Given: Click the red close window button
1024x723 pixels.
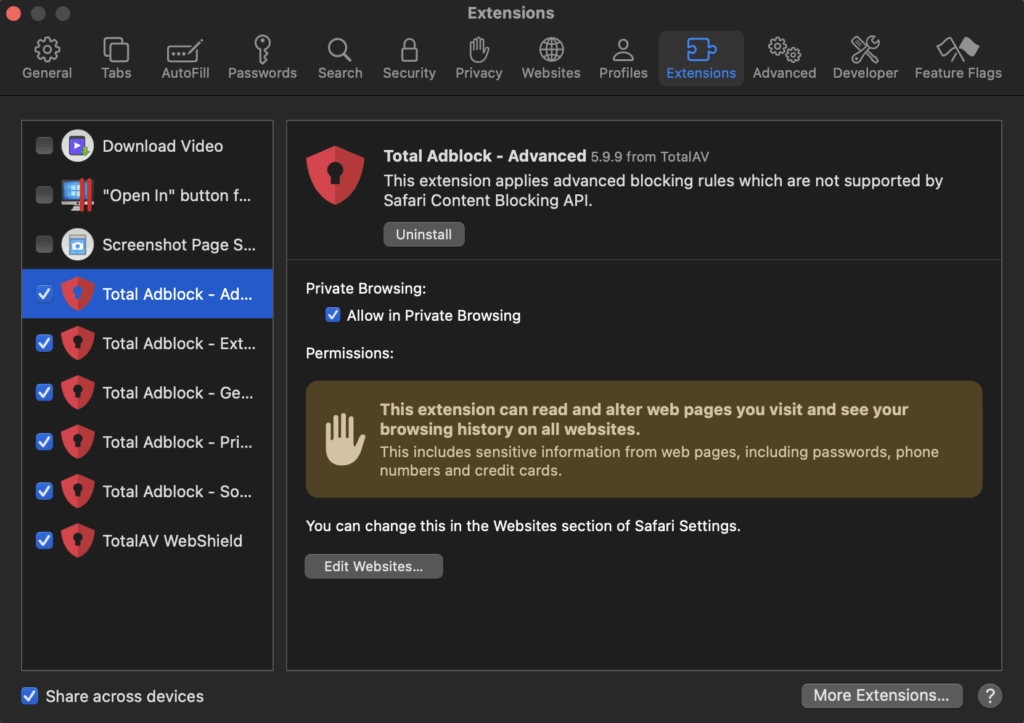Looking at the screenshot, I should 14,13.
